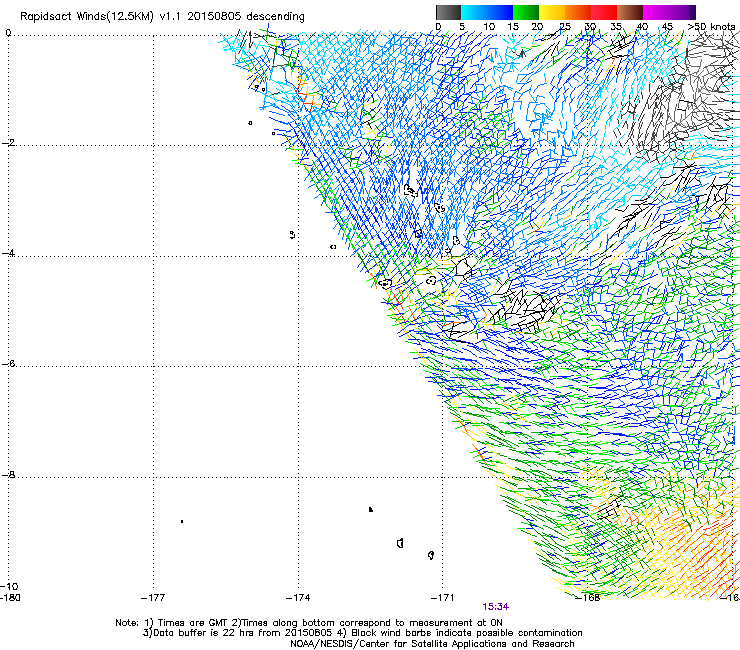Click the yellow 20-25 knots legend segment
740x650 pixels.
click(x=552, y=12)
